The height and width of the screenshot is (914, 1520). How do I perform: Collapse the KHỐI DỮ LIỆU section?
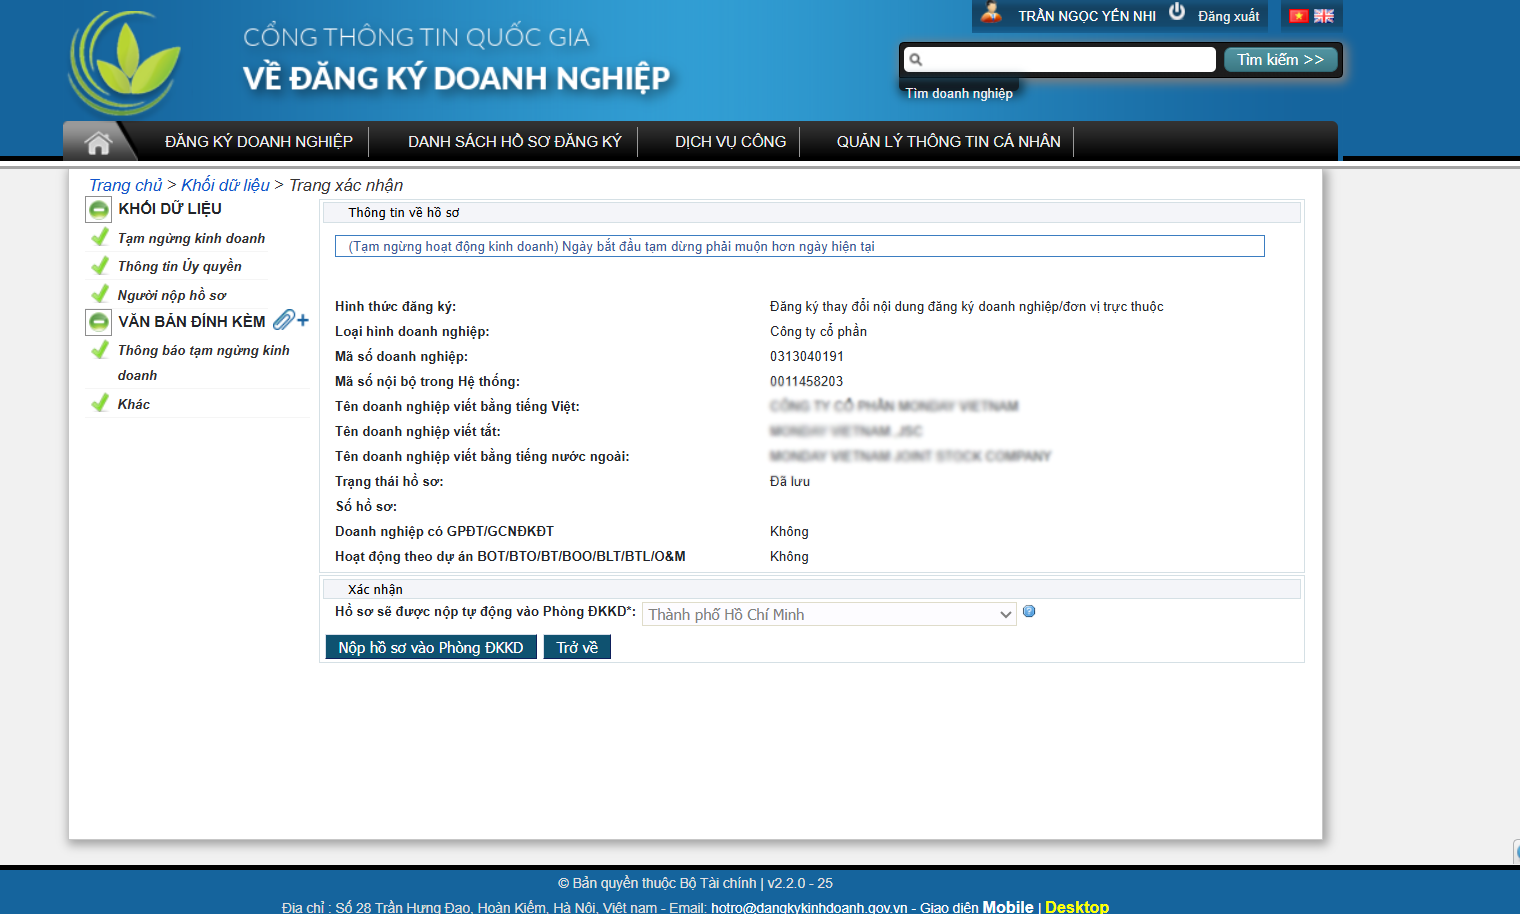[99, 209]
